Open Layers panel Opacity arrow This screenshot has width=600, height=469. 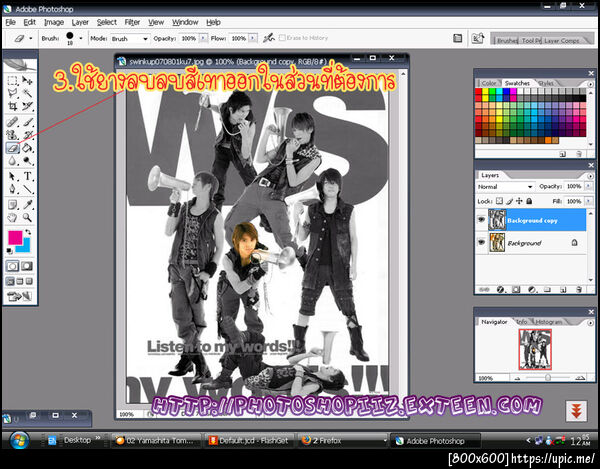[x=588, y=186]
